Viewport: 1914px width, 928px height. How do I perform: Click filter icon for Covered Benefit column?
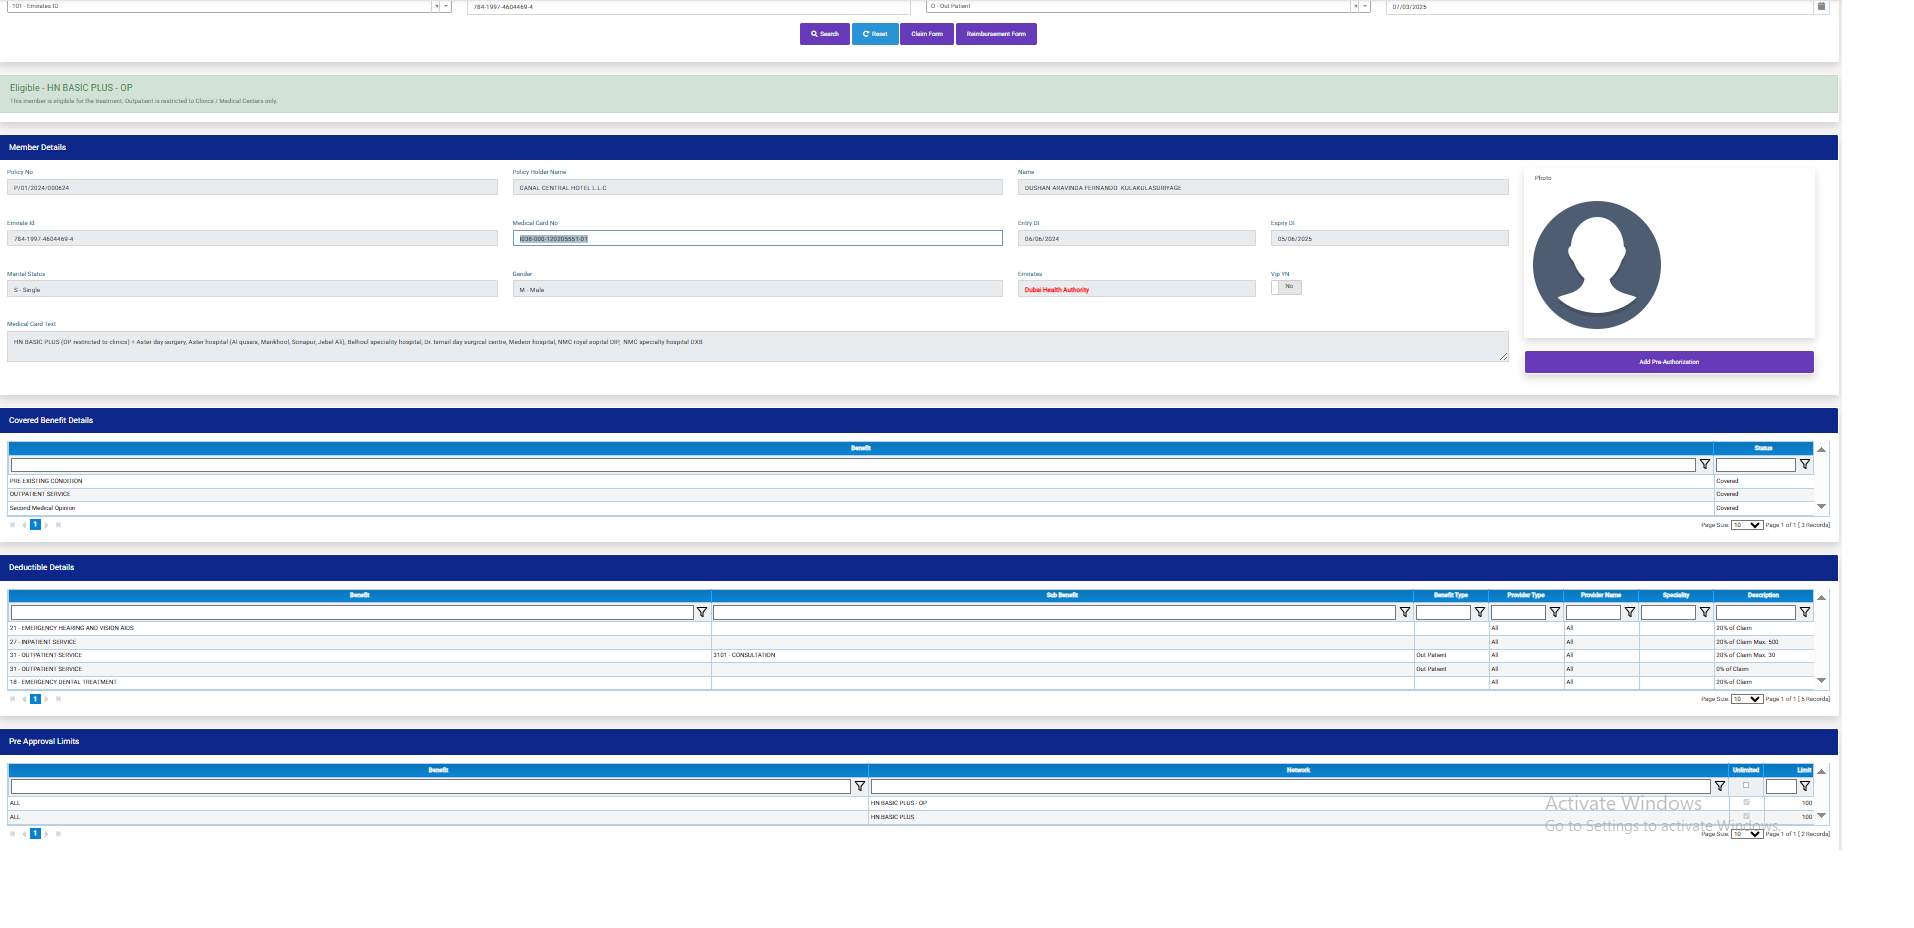pos(1704,465)
